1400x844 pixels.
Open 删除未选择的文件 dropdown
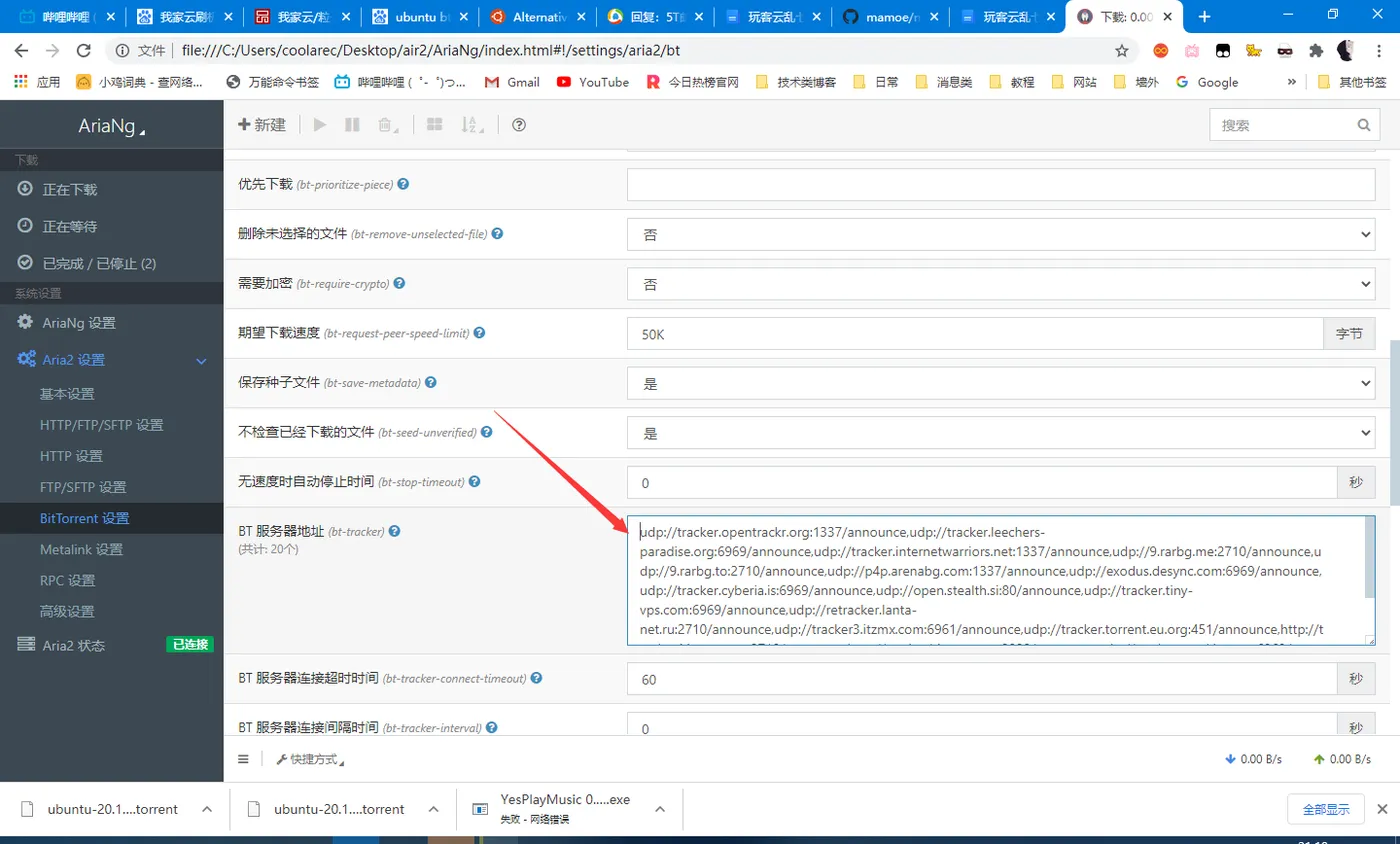click(1001, 234)
